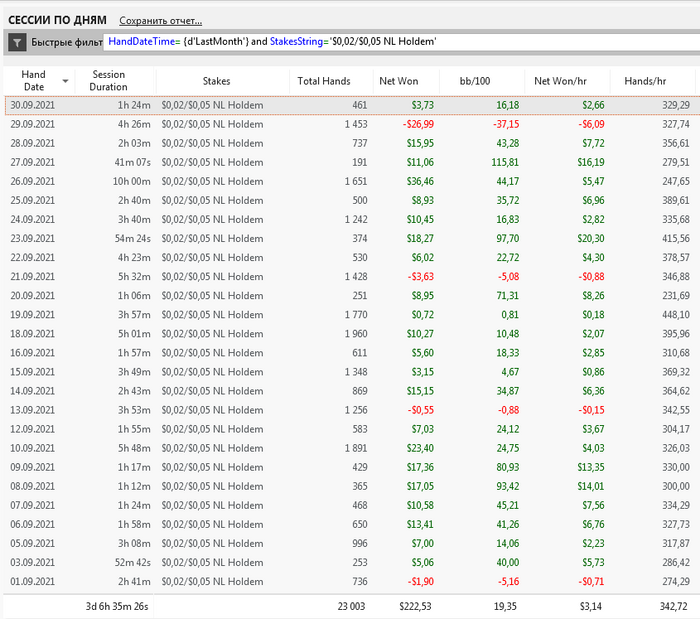Click the Total Hands column header
This screenshot has width=700, height=619.
(323, 80)
